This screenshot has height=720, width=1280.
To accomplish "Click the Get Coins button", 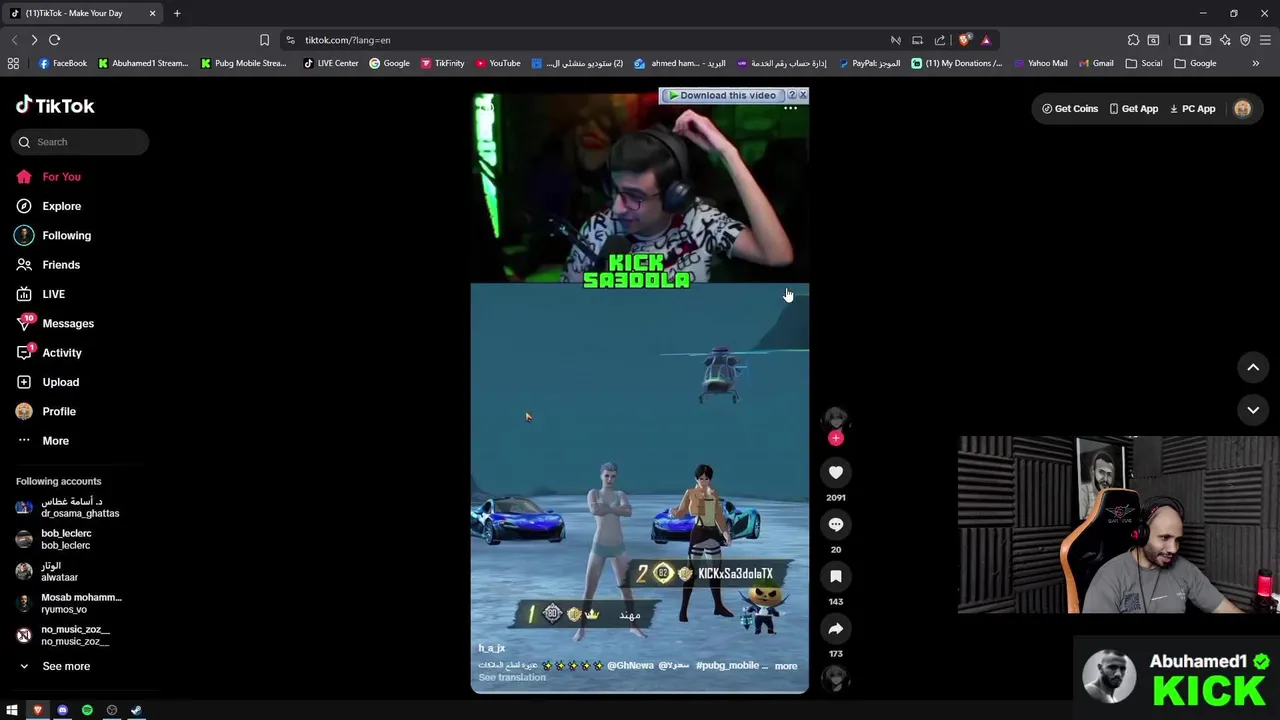I will tap(1070, 109).
